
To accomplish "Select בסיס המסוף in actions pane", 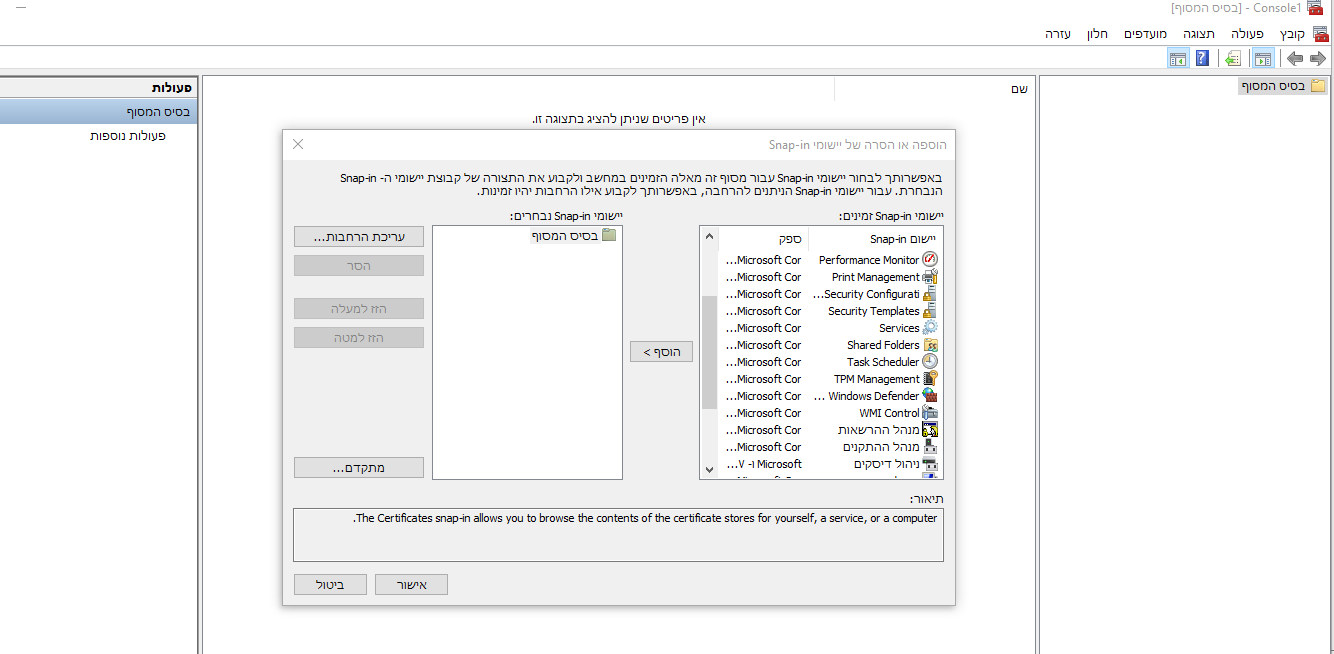I will tap(99, 112).
